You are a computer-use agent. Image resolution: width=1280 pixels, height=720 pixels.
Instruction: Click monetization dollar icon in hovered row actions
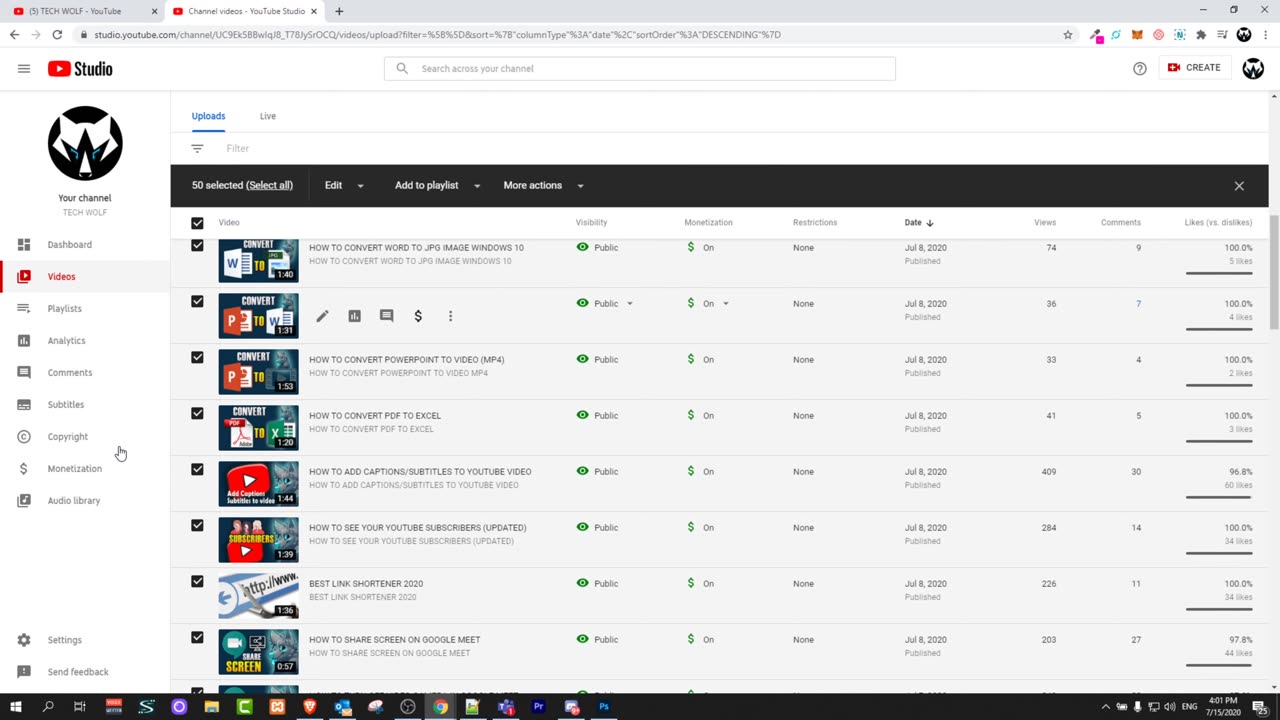418,316
